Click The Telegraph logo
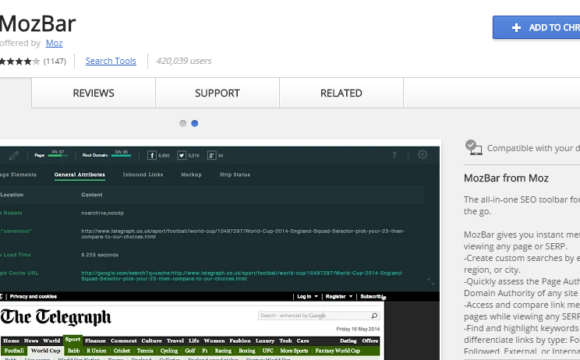The width and height of the screenshot is (580, 360). [55, 317]
